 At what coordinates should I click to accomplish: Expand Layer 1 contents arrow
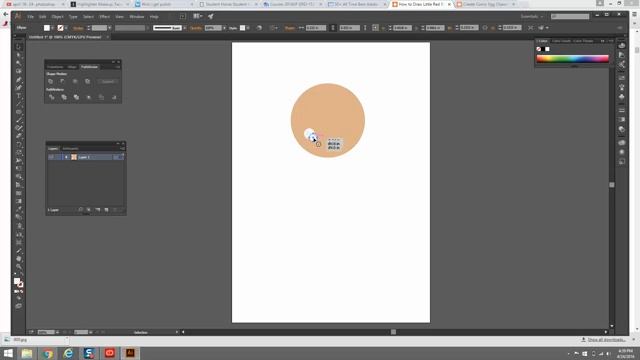pos(67,157)
